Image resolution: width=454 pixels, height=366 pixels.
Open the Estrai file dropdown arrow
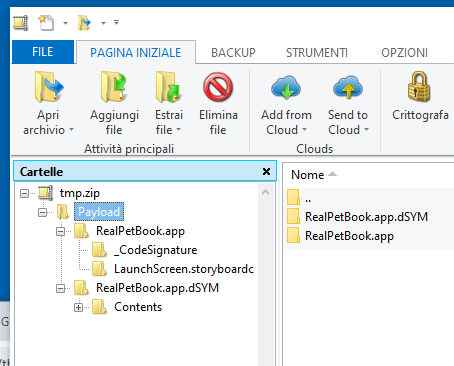tap(178, 129)
